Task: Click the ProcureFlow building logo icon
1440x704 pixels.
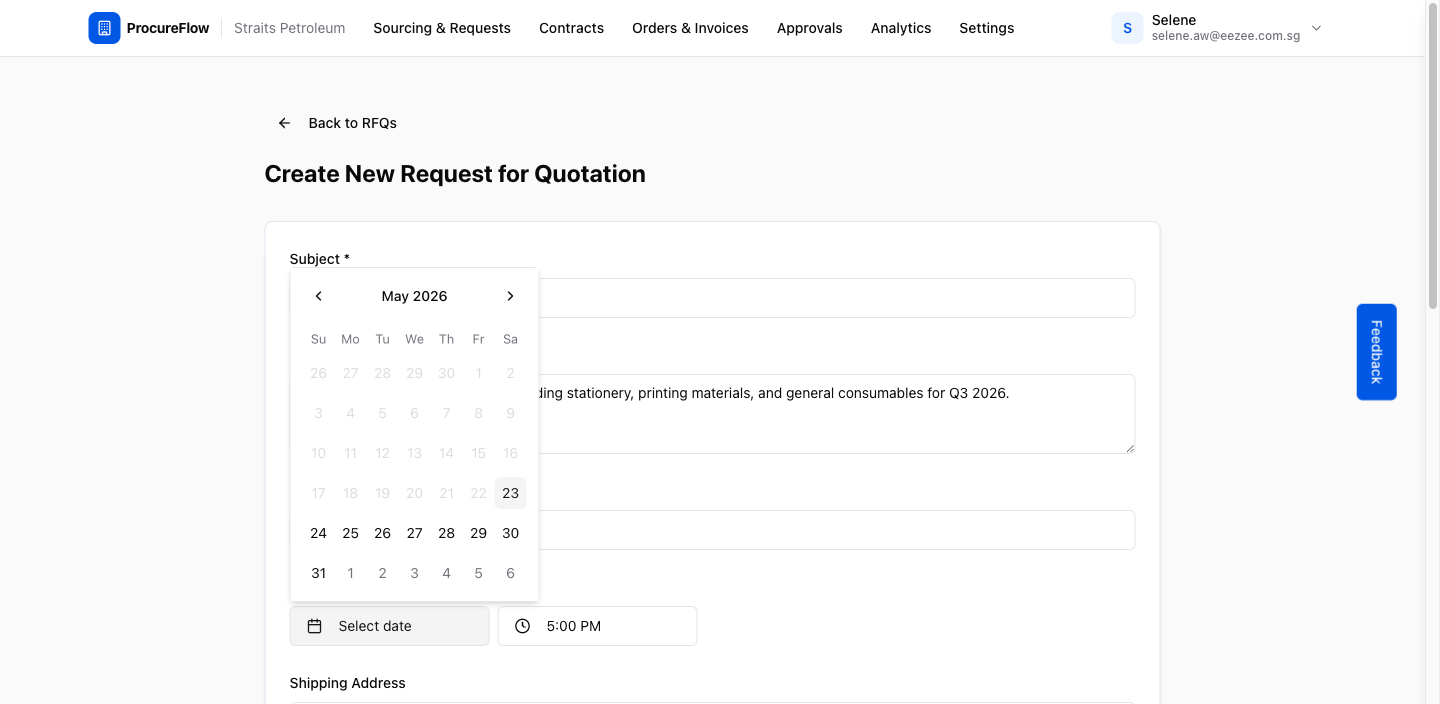Action: click(104, 28)
